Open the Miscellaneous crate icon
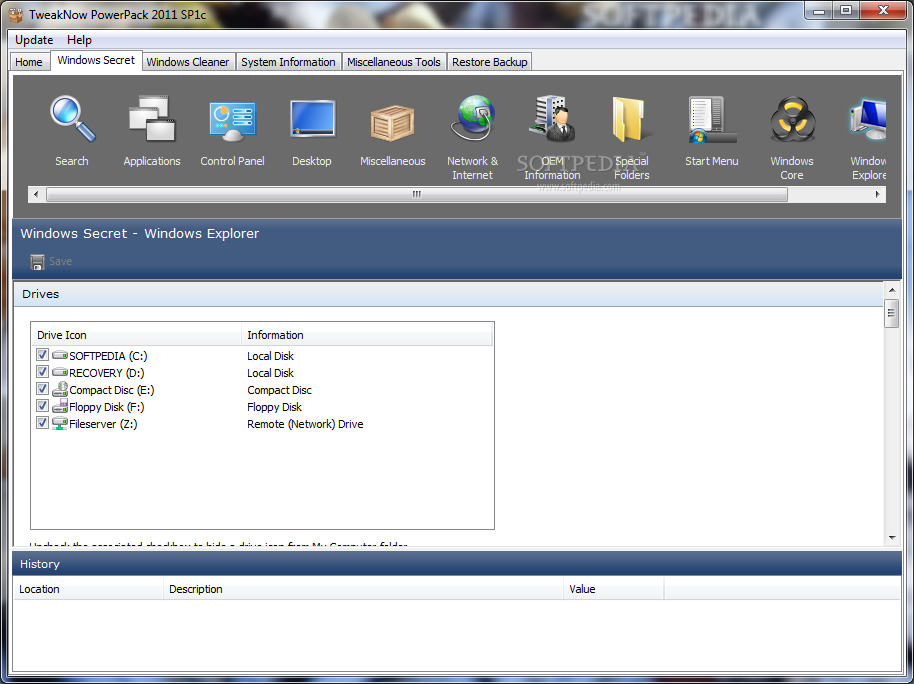 coord(392,123)
